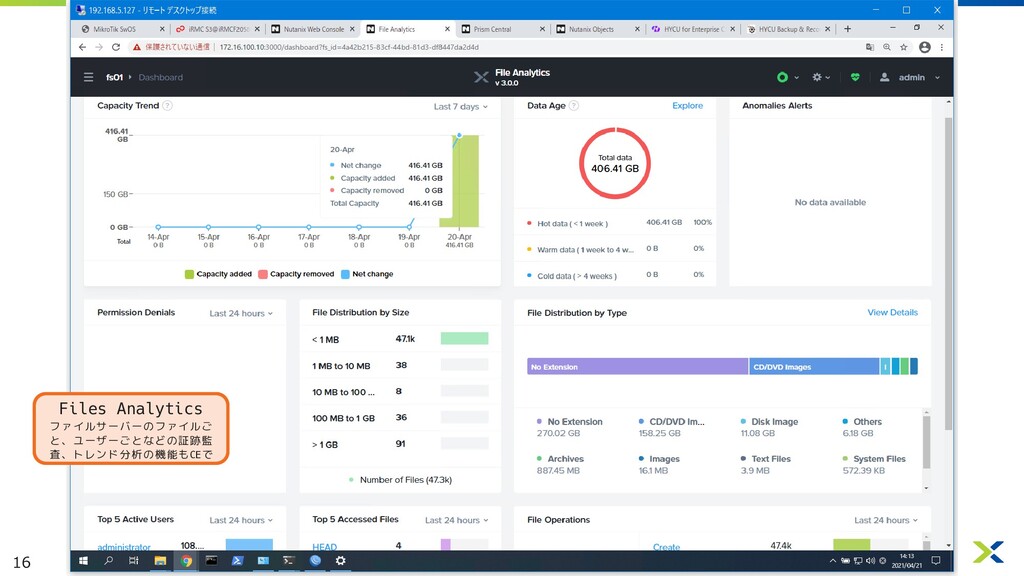The width and height of the screenshot is (1024, 576).
Task: Go back in browser history
Action: tap(82, 47)
